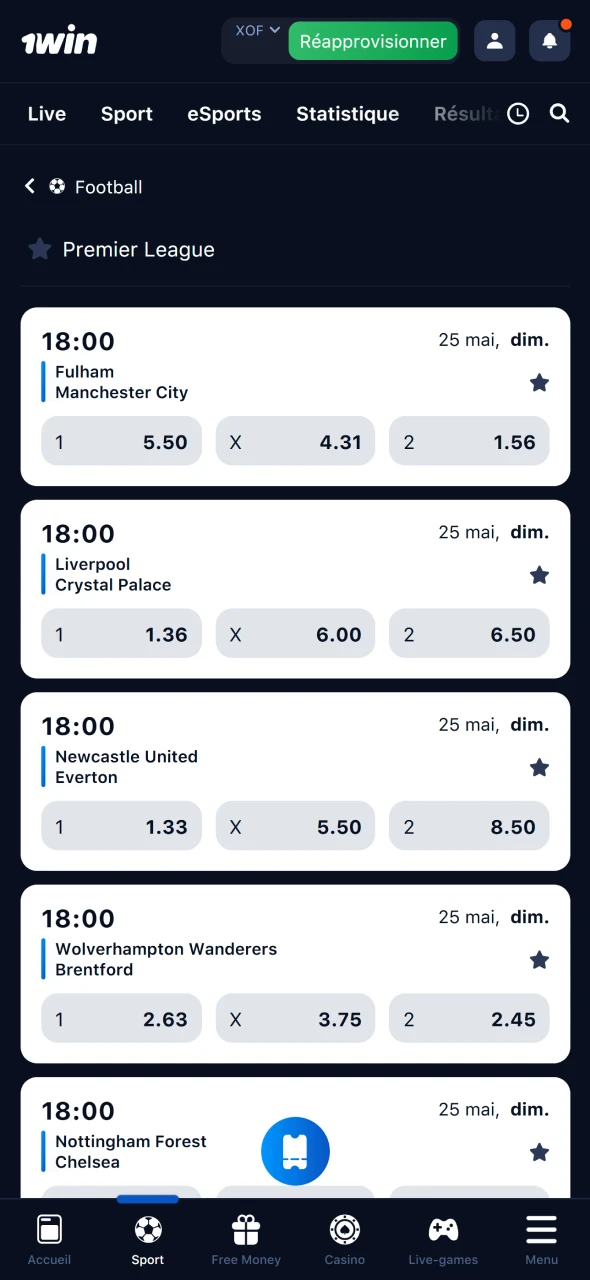Open Casino from bottom navigation

pyautogui.click(x=345, y=1240)
